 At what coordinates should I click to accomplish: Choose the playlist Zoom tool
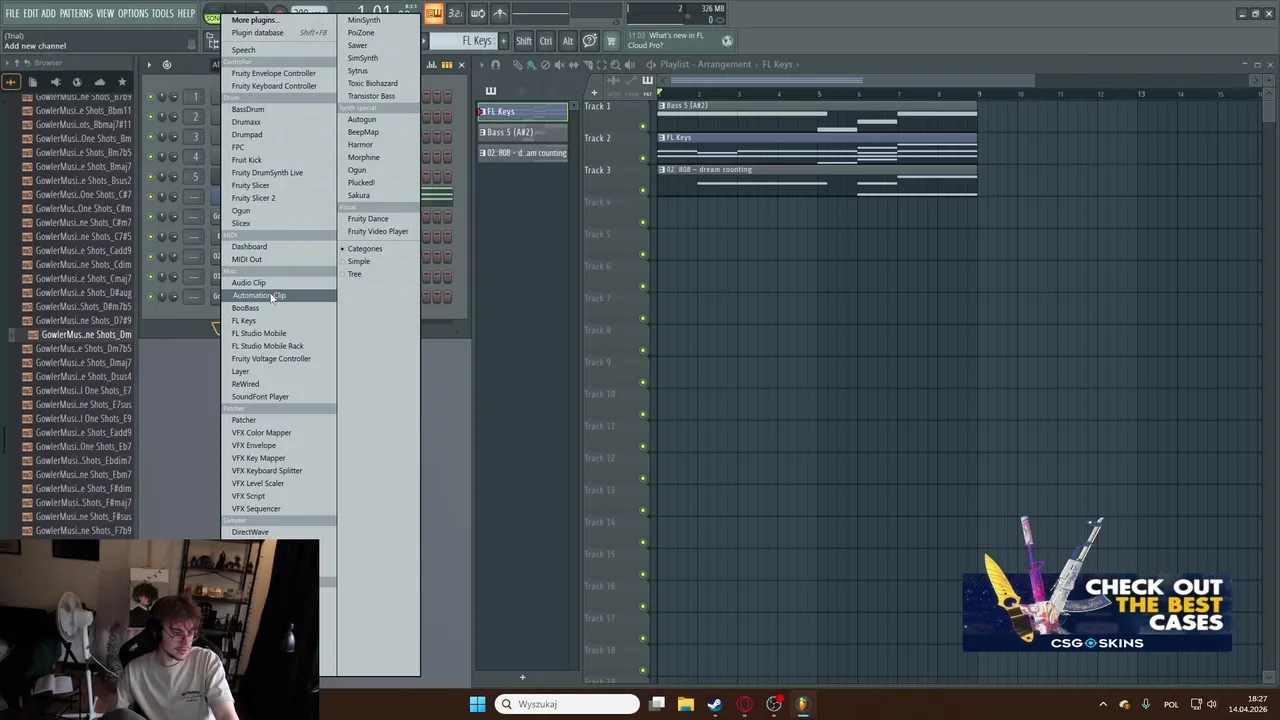(x=615, y=65)
